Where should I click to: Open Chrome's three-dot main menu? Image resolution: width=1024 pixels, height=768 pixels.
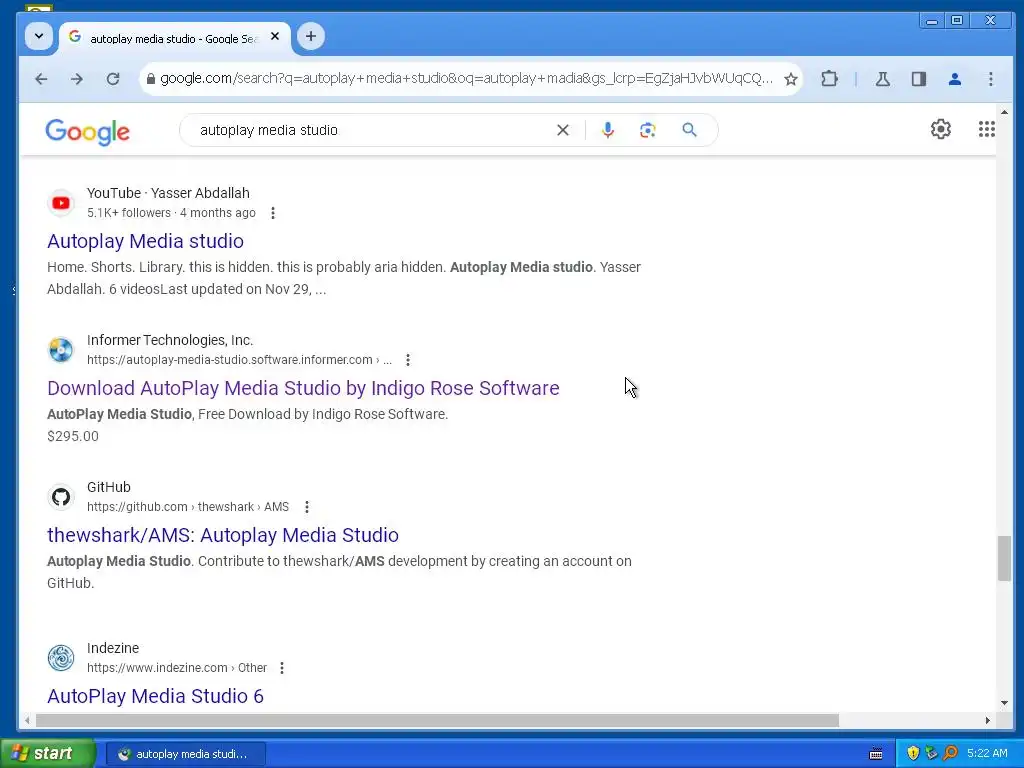coord(991,79)
